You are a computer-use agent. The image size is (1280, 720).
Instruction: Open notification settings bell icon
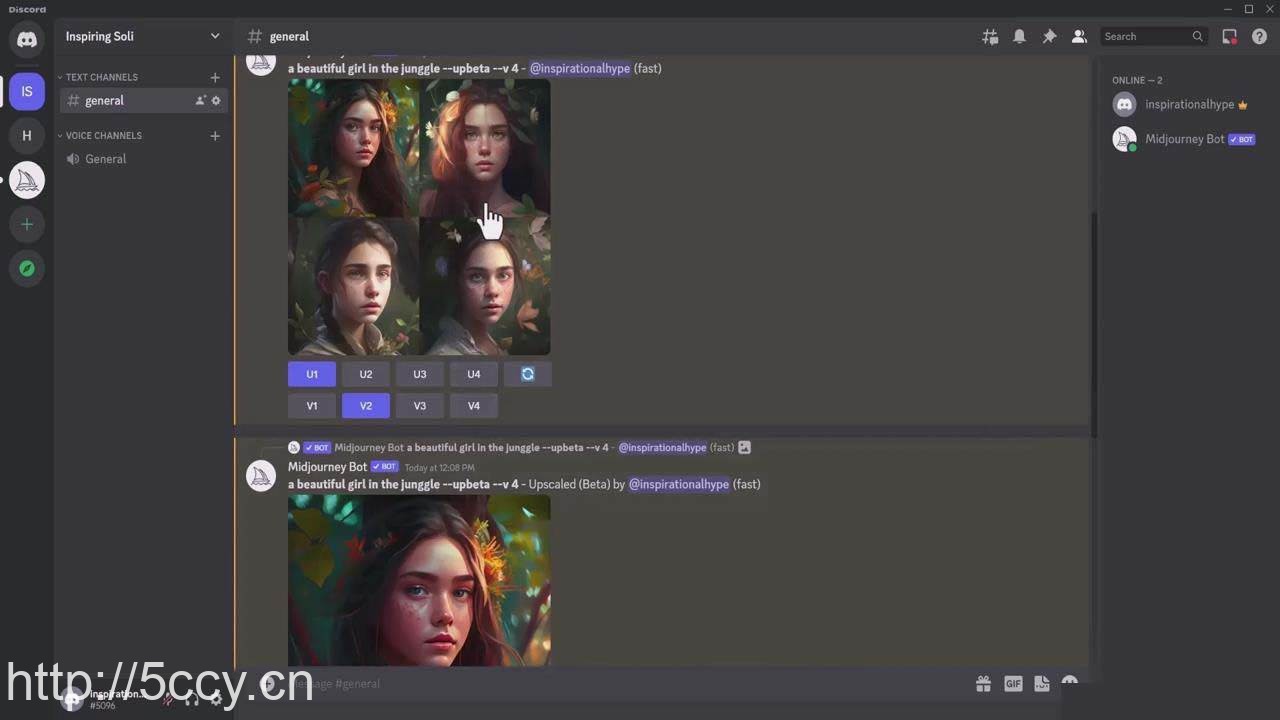point(1019,36)
